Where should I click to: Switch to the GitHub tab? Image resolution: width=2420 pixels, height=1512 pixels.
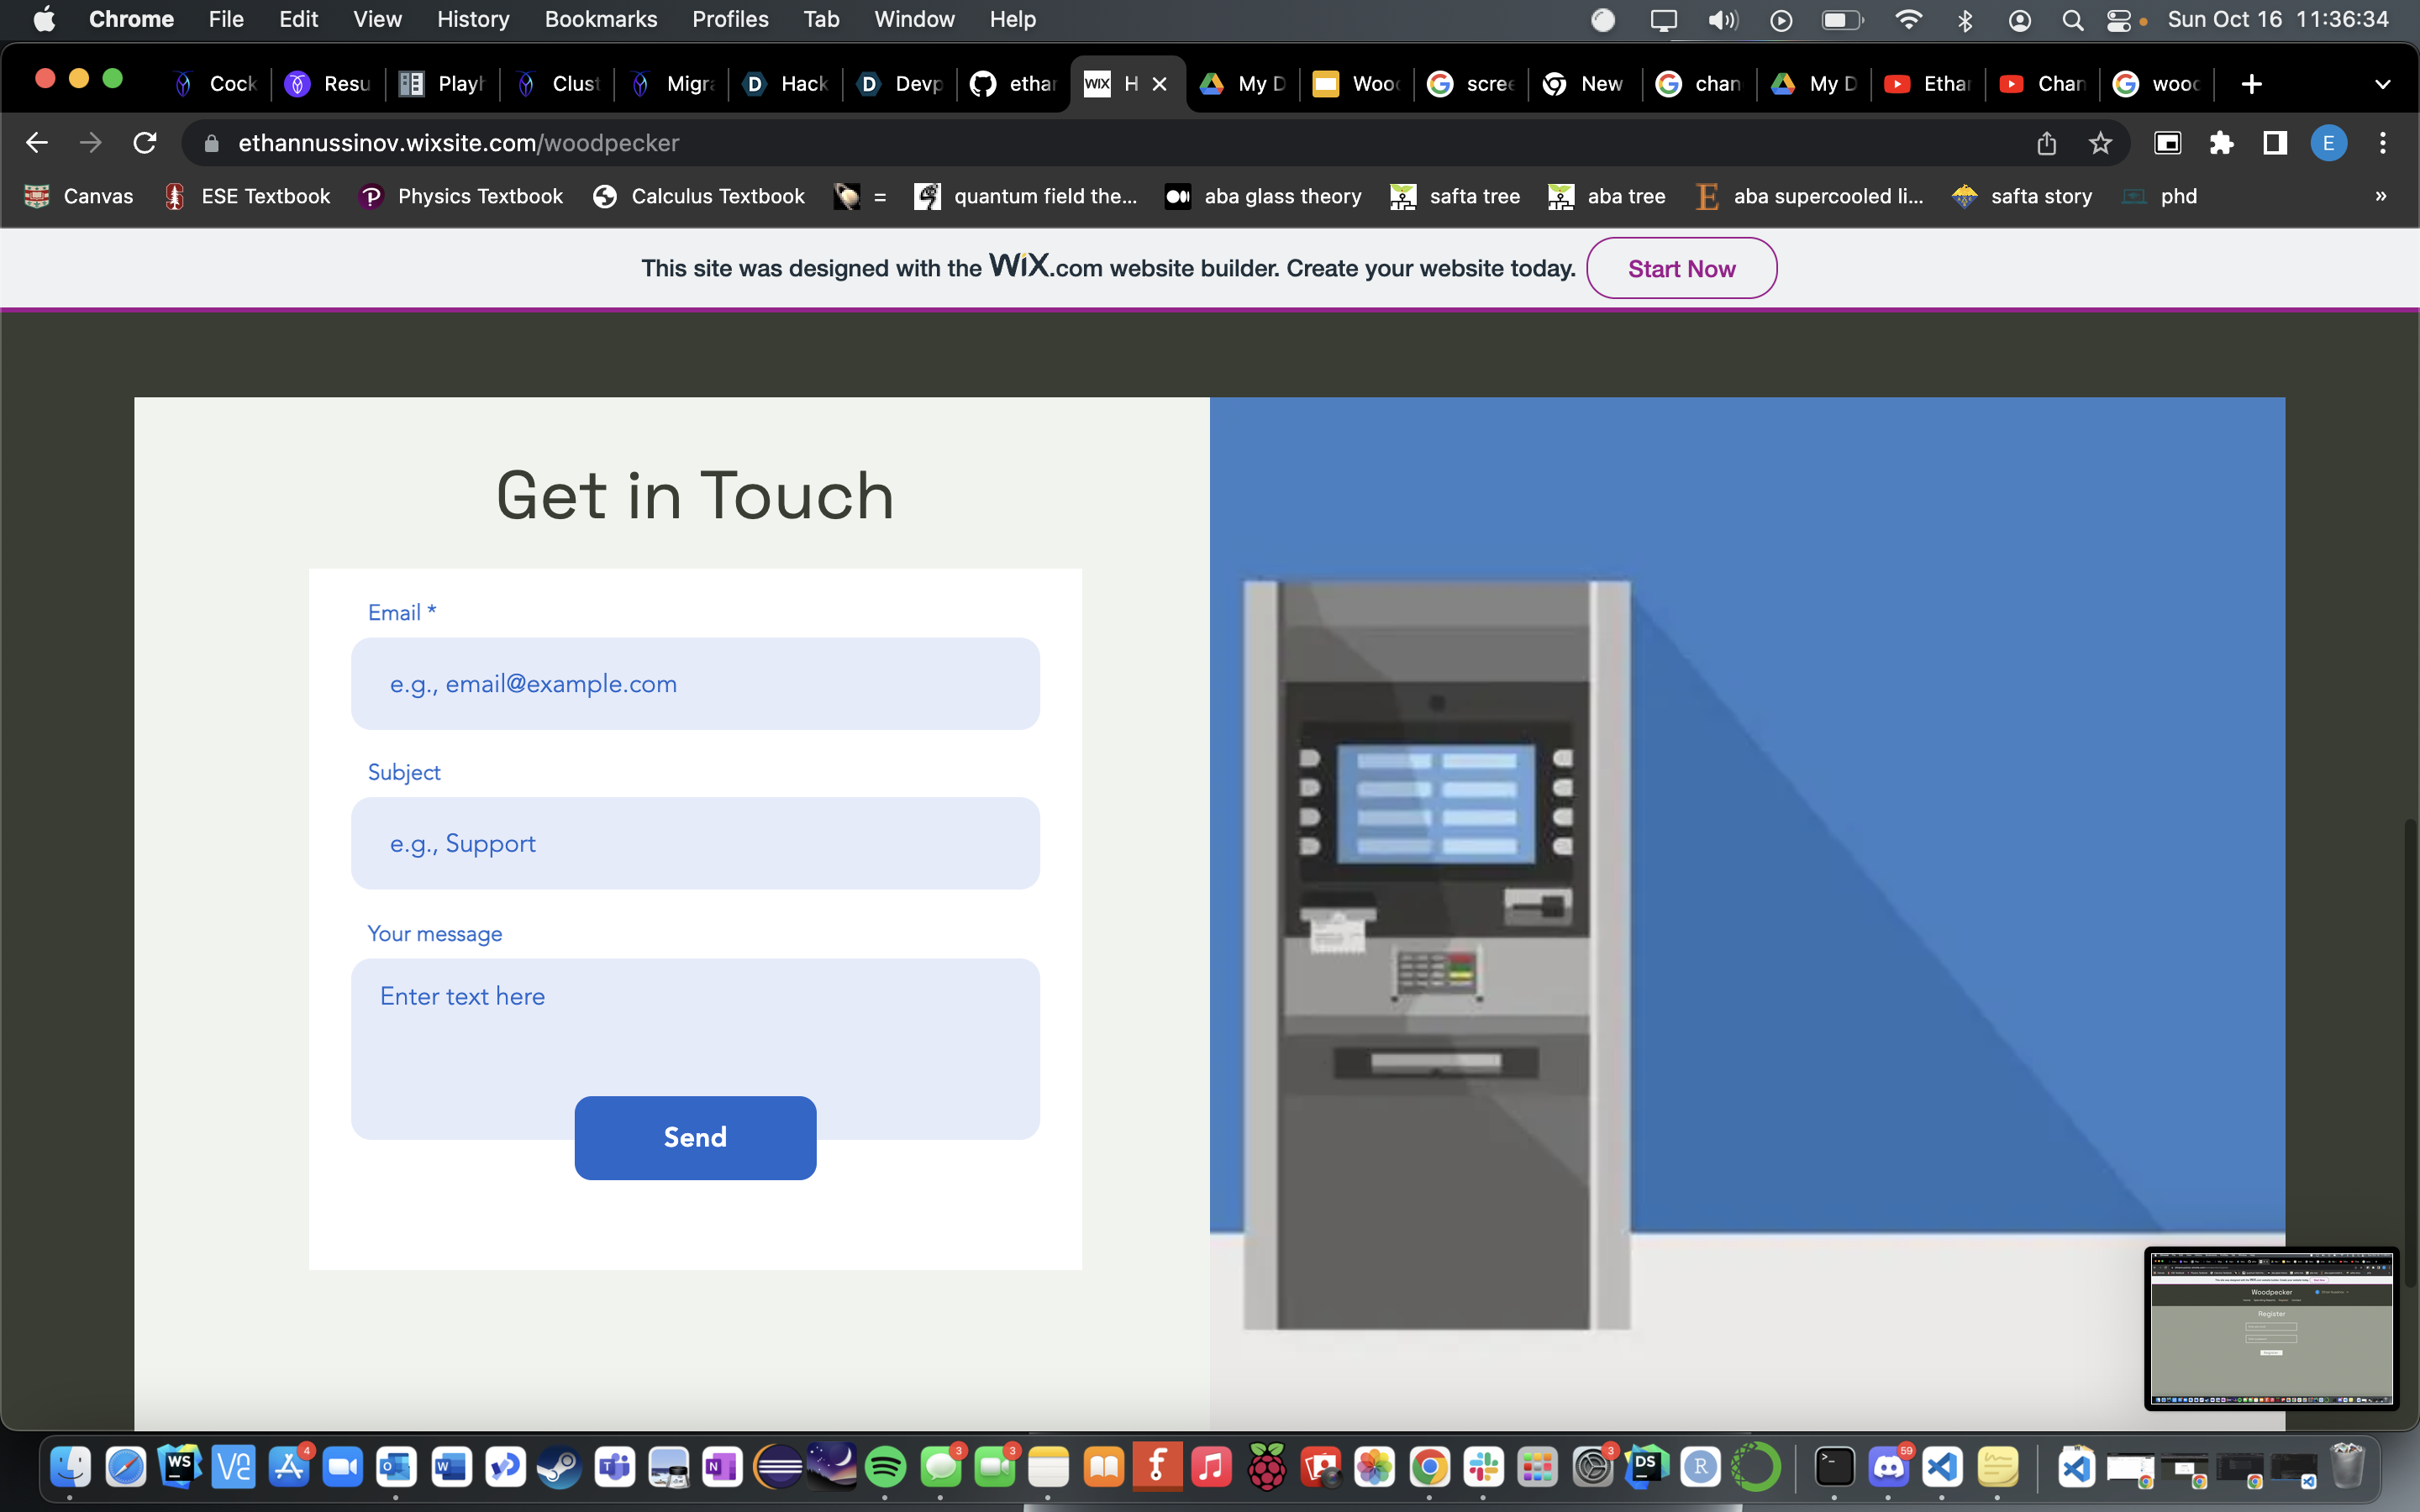[x=1014, y=84]
